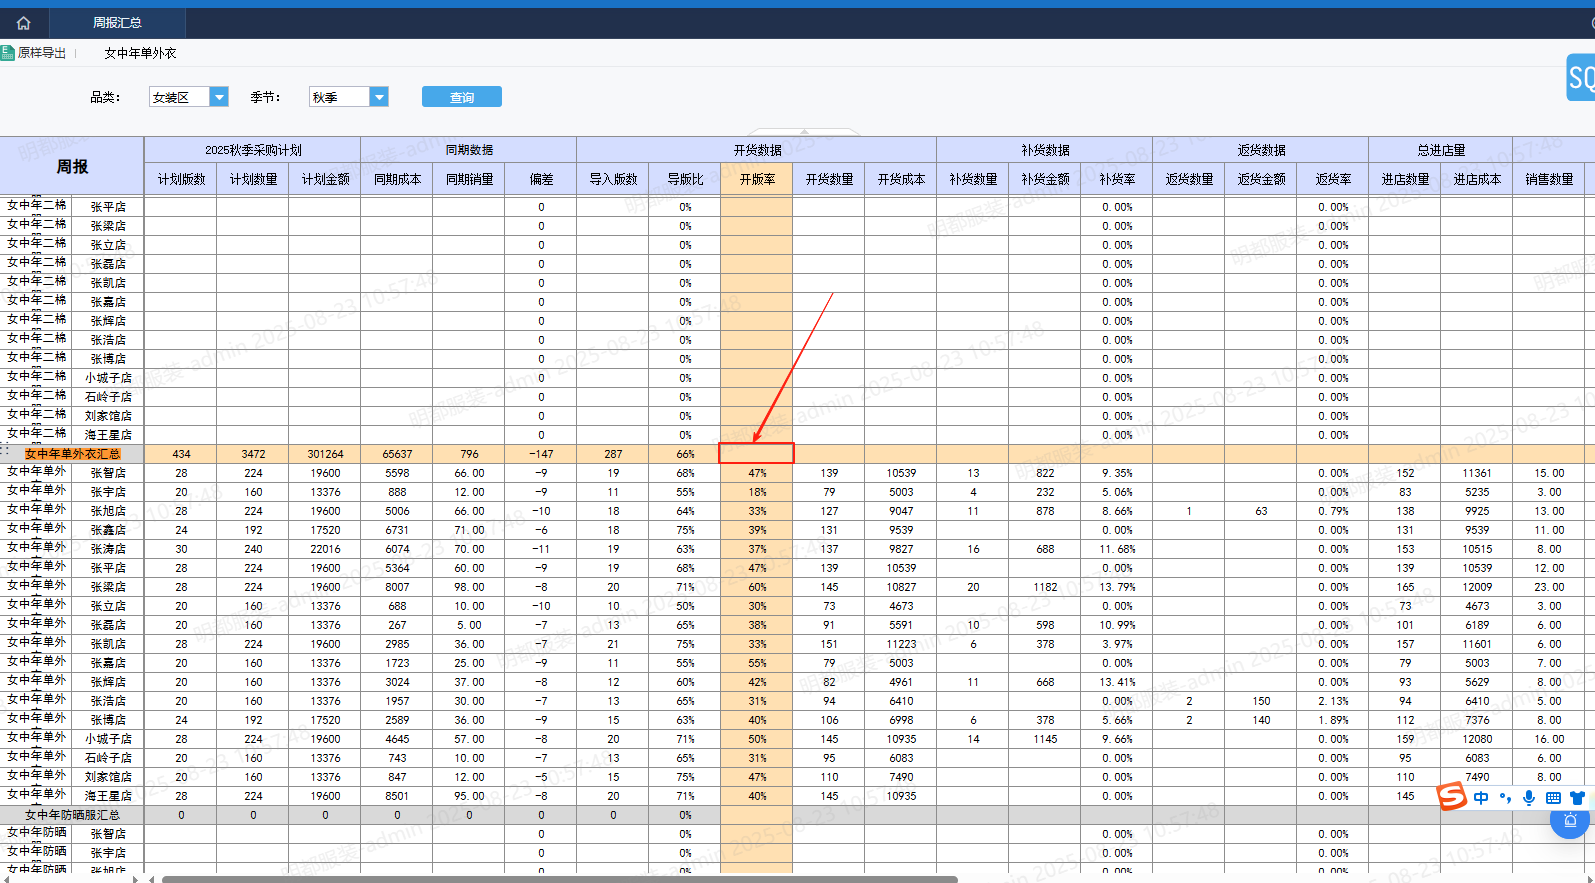
Task: Click the 秋季 season field
Action: pyautogui.click(x=340, y=97)
